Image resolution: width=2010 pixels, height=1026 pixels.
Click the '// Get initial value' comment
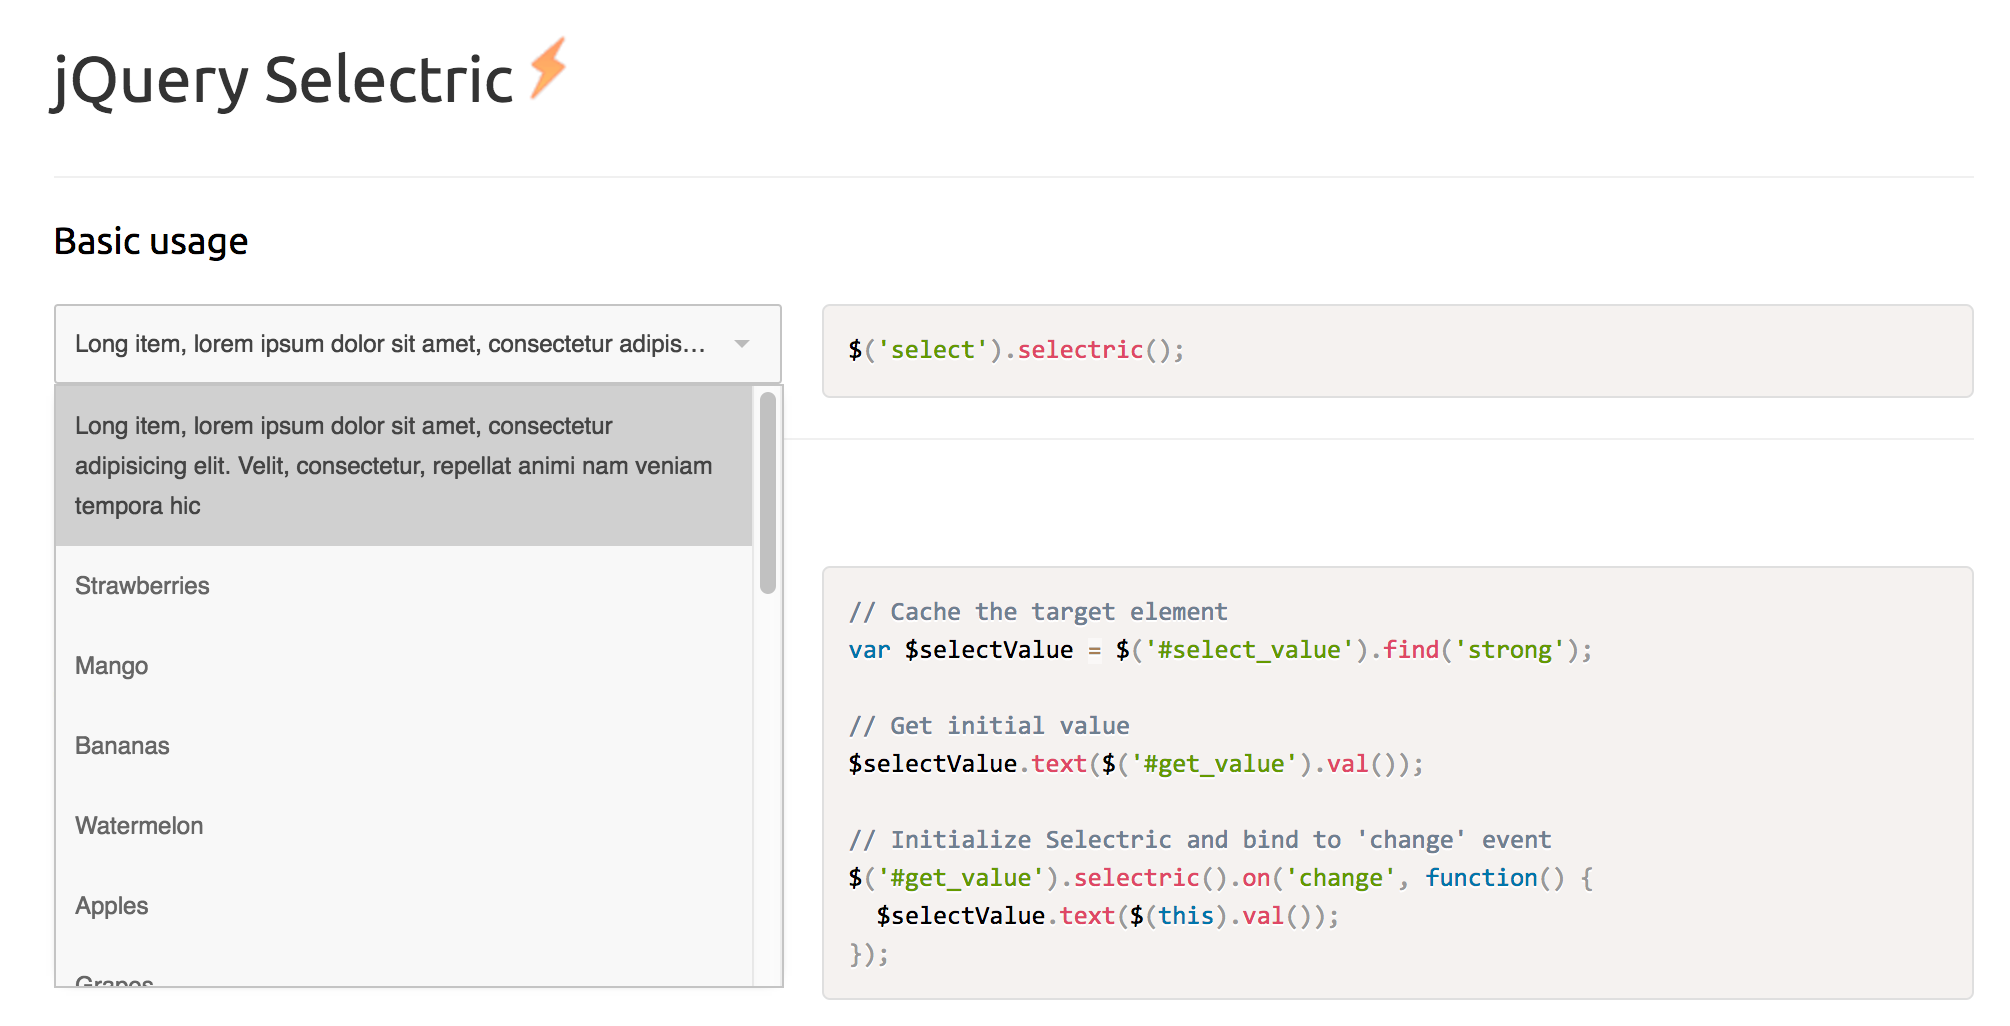(x=989, y=726)
